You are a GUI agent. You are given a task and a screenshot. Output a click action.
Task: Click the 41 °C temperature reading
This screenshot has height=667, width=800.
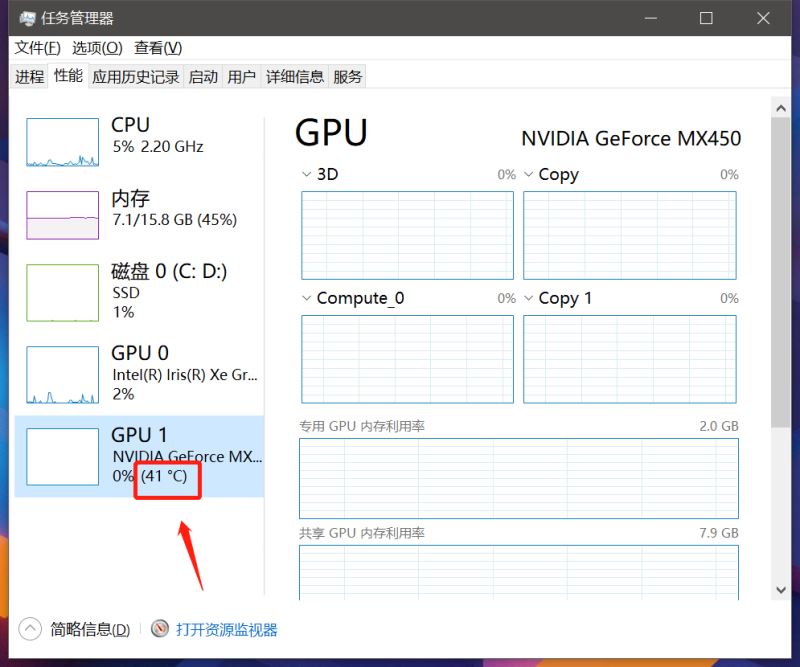(164, 476)
